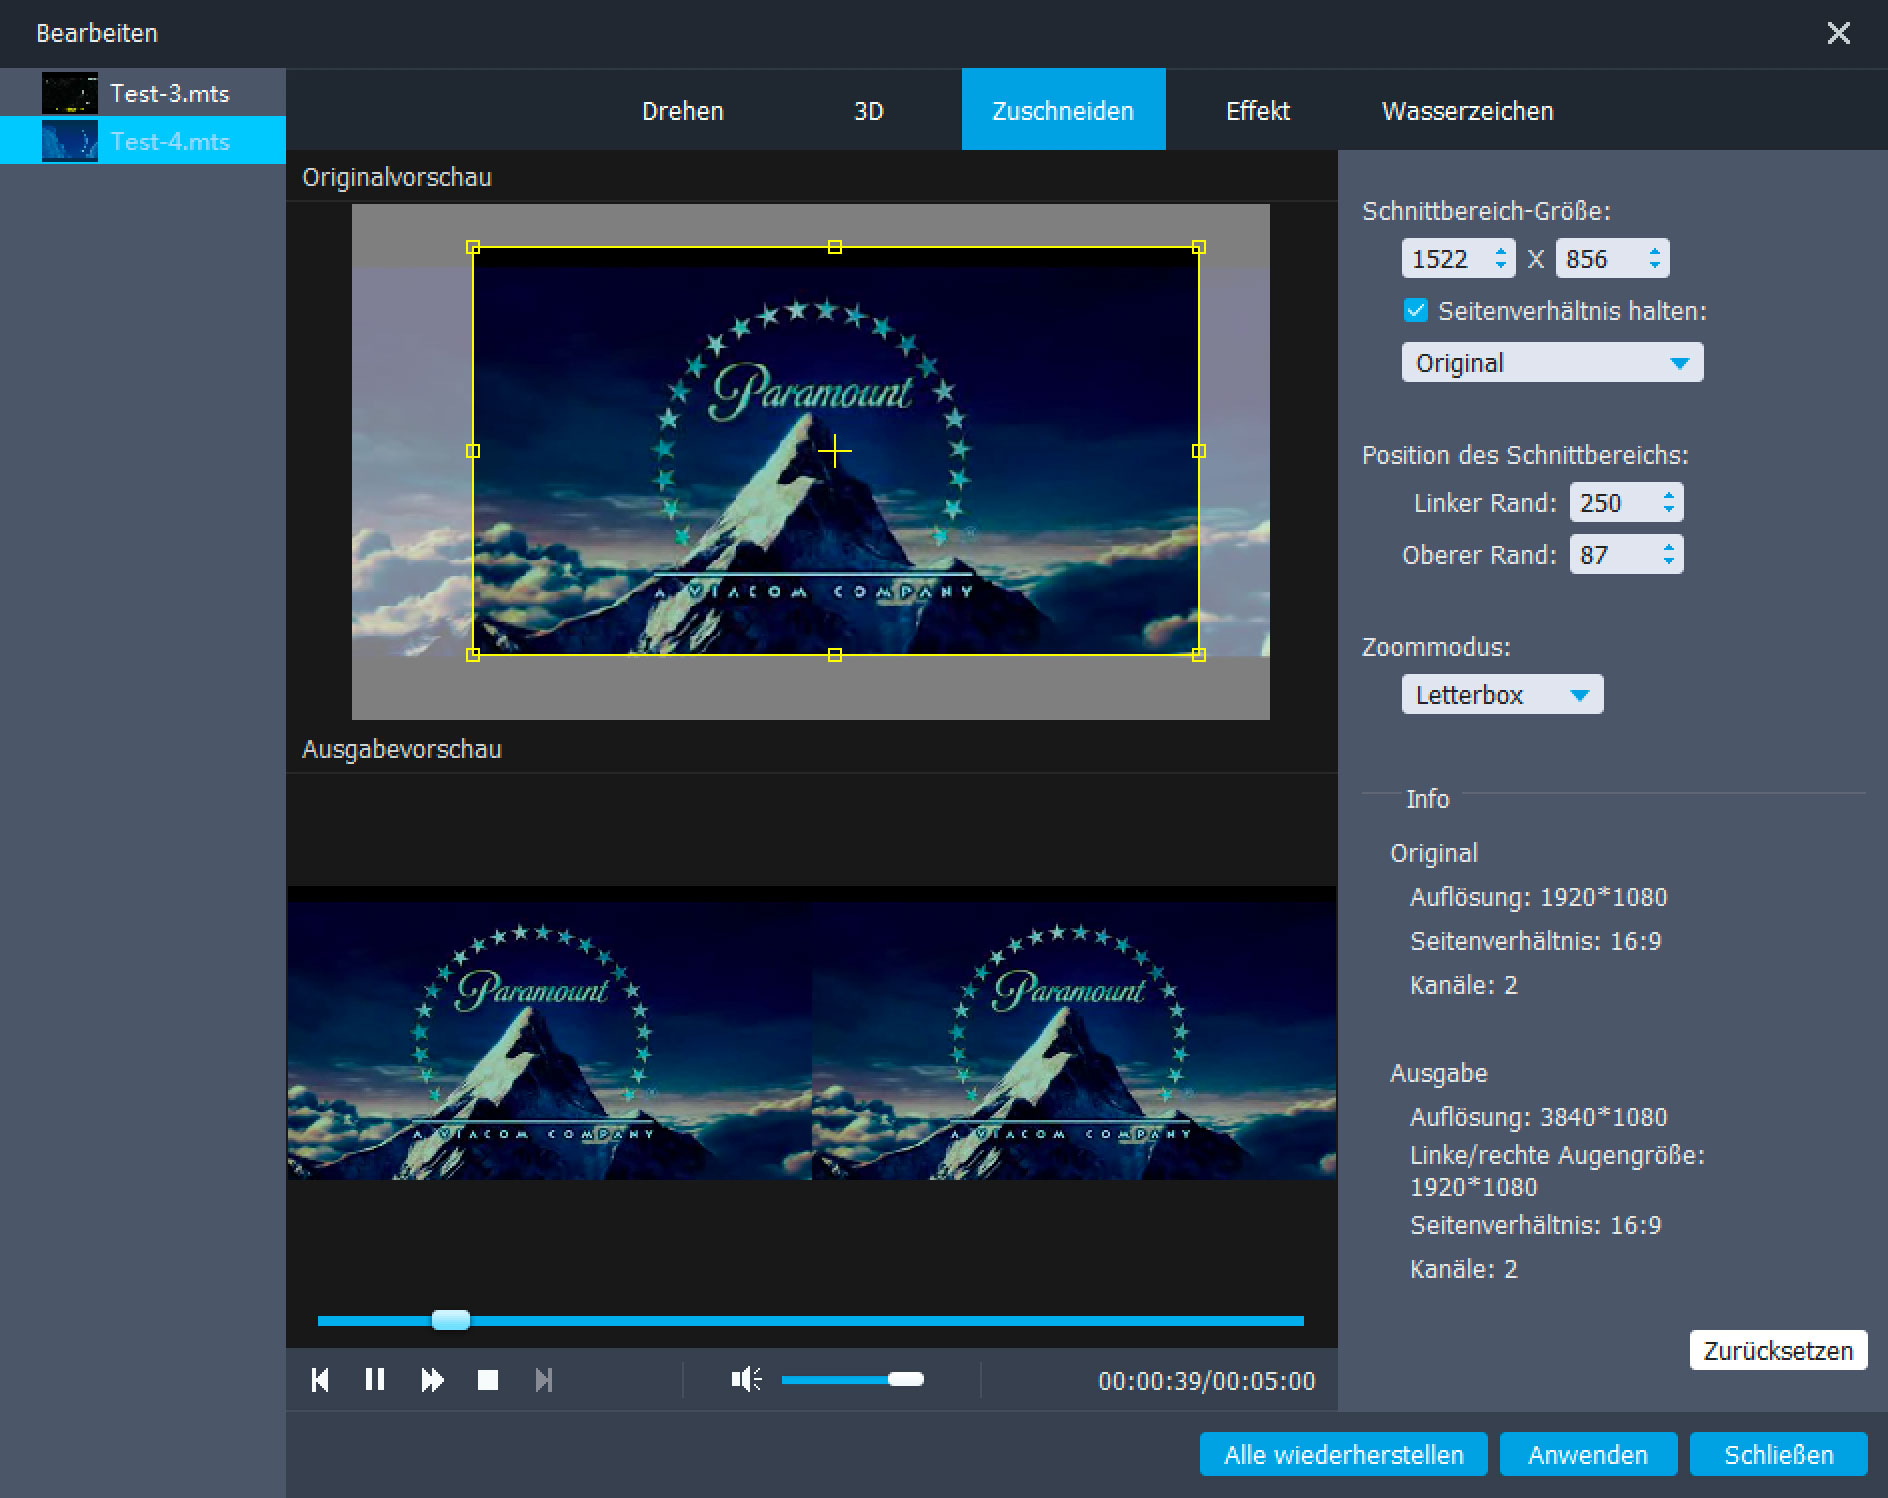Click the left-middle crop handle
Viewport: 1888px width, 1498px height.
pyautogui.click(x=474, y=451)
